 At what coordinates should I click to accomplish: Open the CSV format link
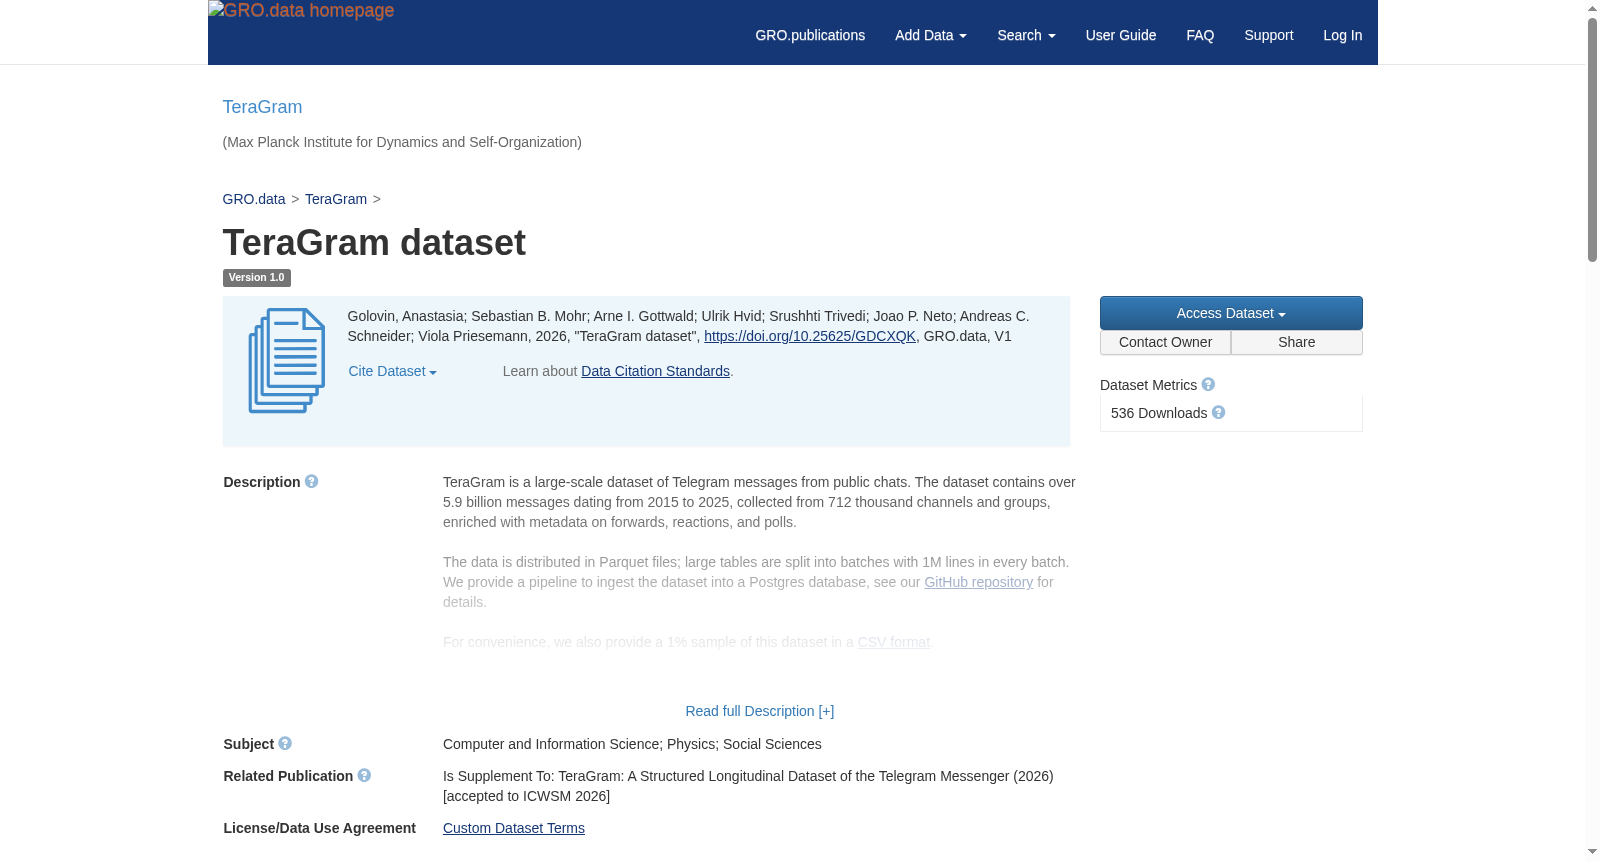click(894, 642)
